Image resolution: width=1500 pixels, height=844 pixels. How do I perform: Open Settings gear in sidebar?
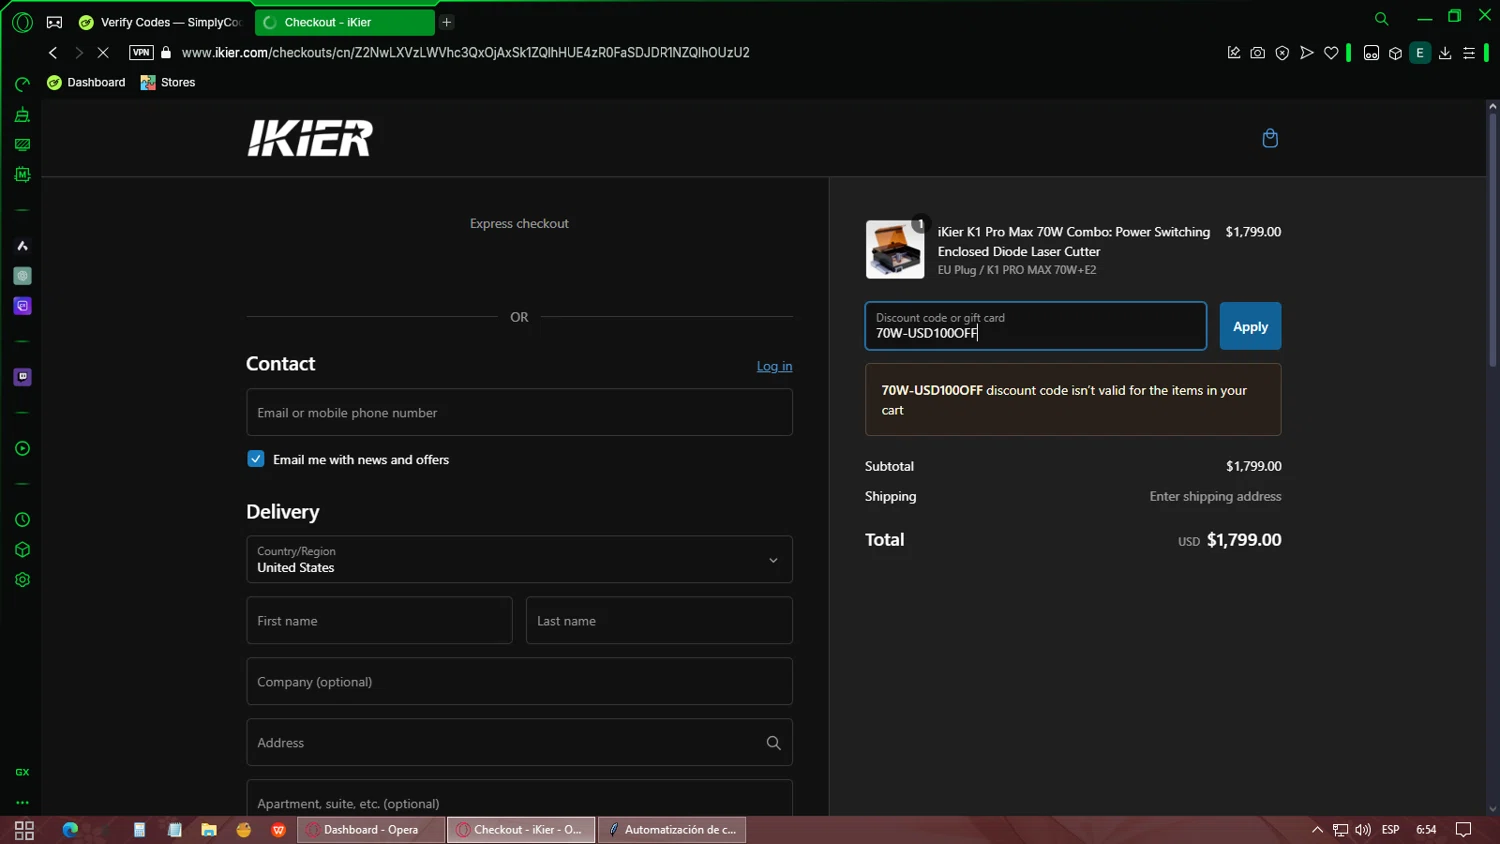click(x=22, y=580)
